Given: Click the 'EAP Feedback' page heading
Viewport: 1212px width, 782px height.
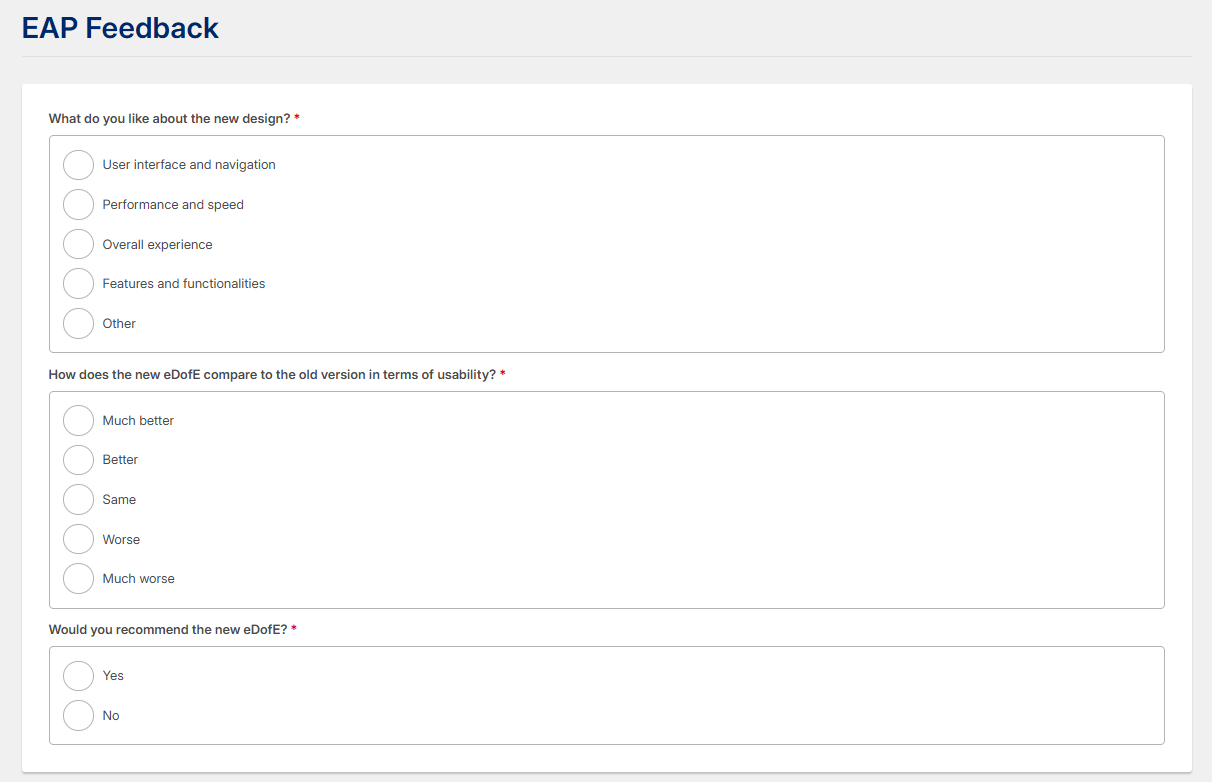Looking at the screenshot, I should (x=120, y=28).
